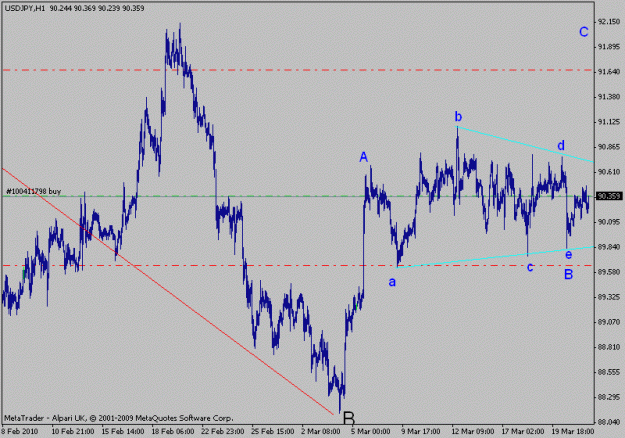The image size is (625, 438).
Task: Click the 88.040 price axis label
Action: coord(609,422)
